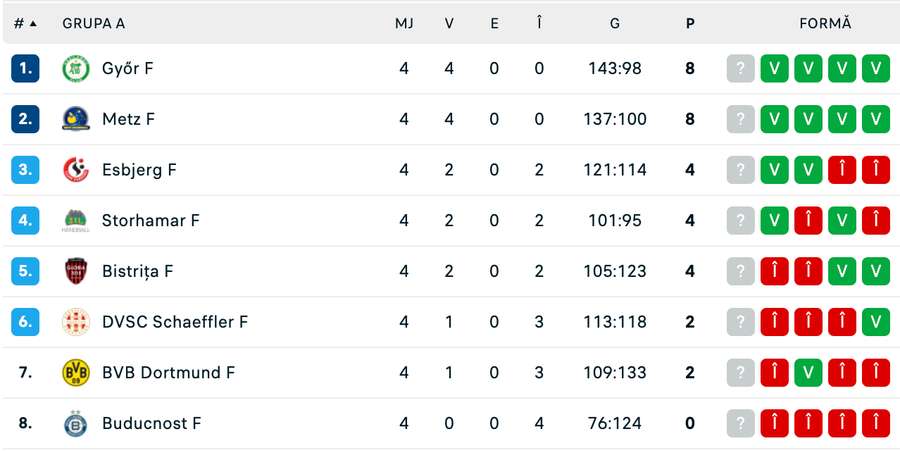Open the Esbjerg F team link
This screenshot has width=900, height=451.
click(139, 170)
